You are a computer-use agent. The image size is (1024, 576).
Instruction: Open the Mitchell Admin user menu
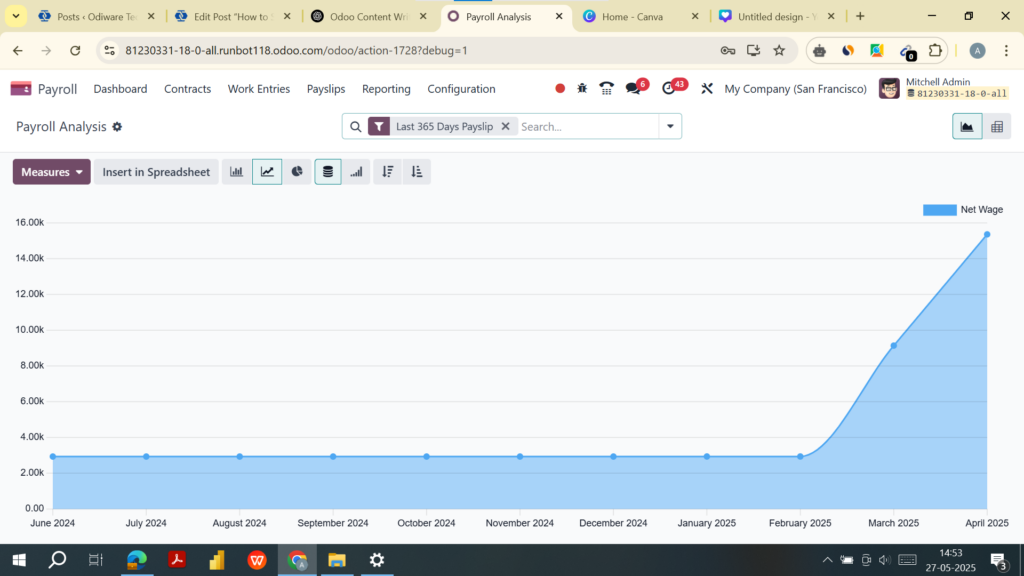click(940, 88)
